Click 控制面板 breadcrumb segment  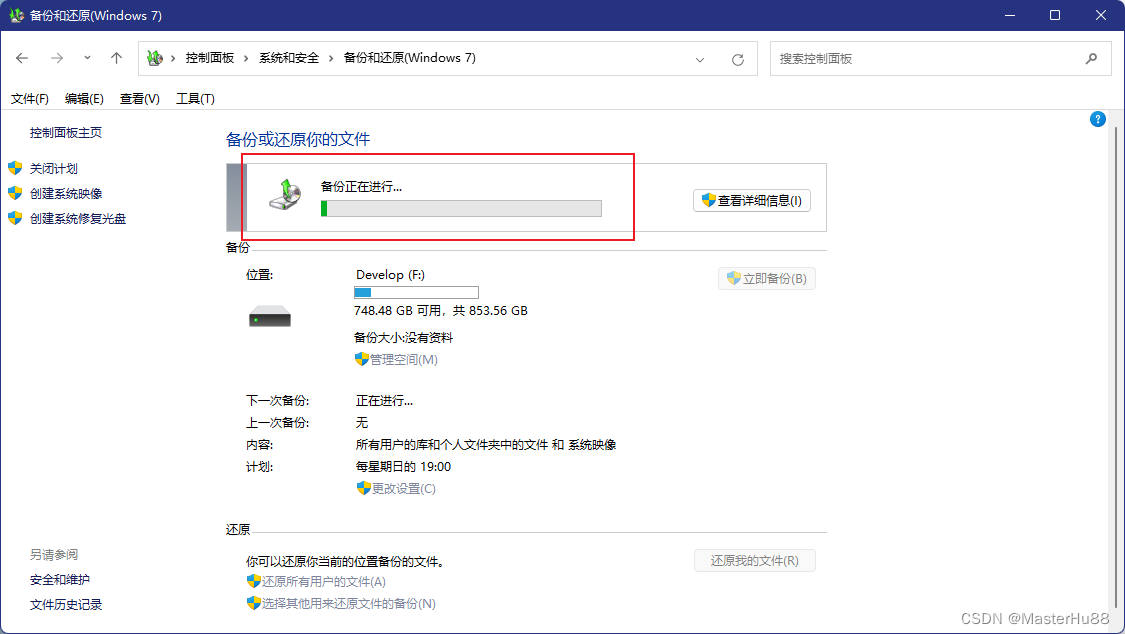(210, 58)
